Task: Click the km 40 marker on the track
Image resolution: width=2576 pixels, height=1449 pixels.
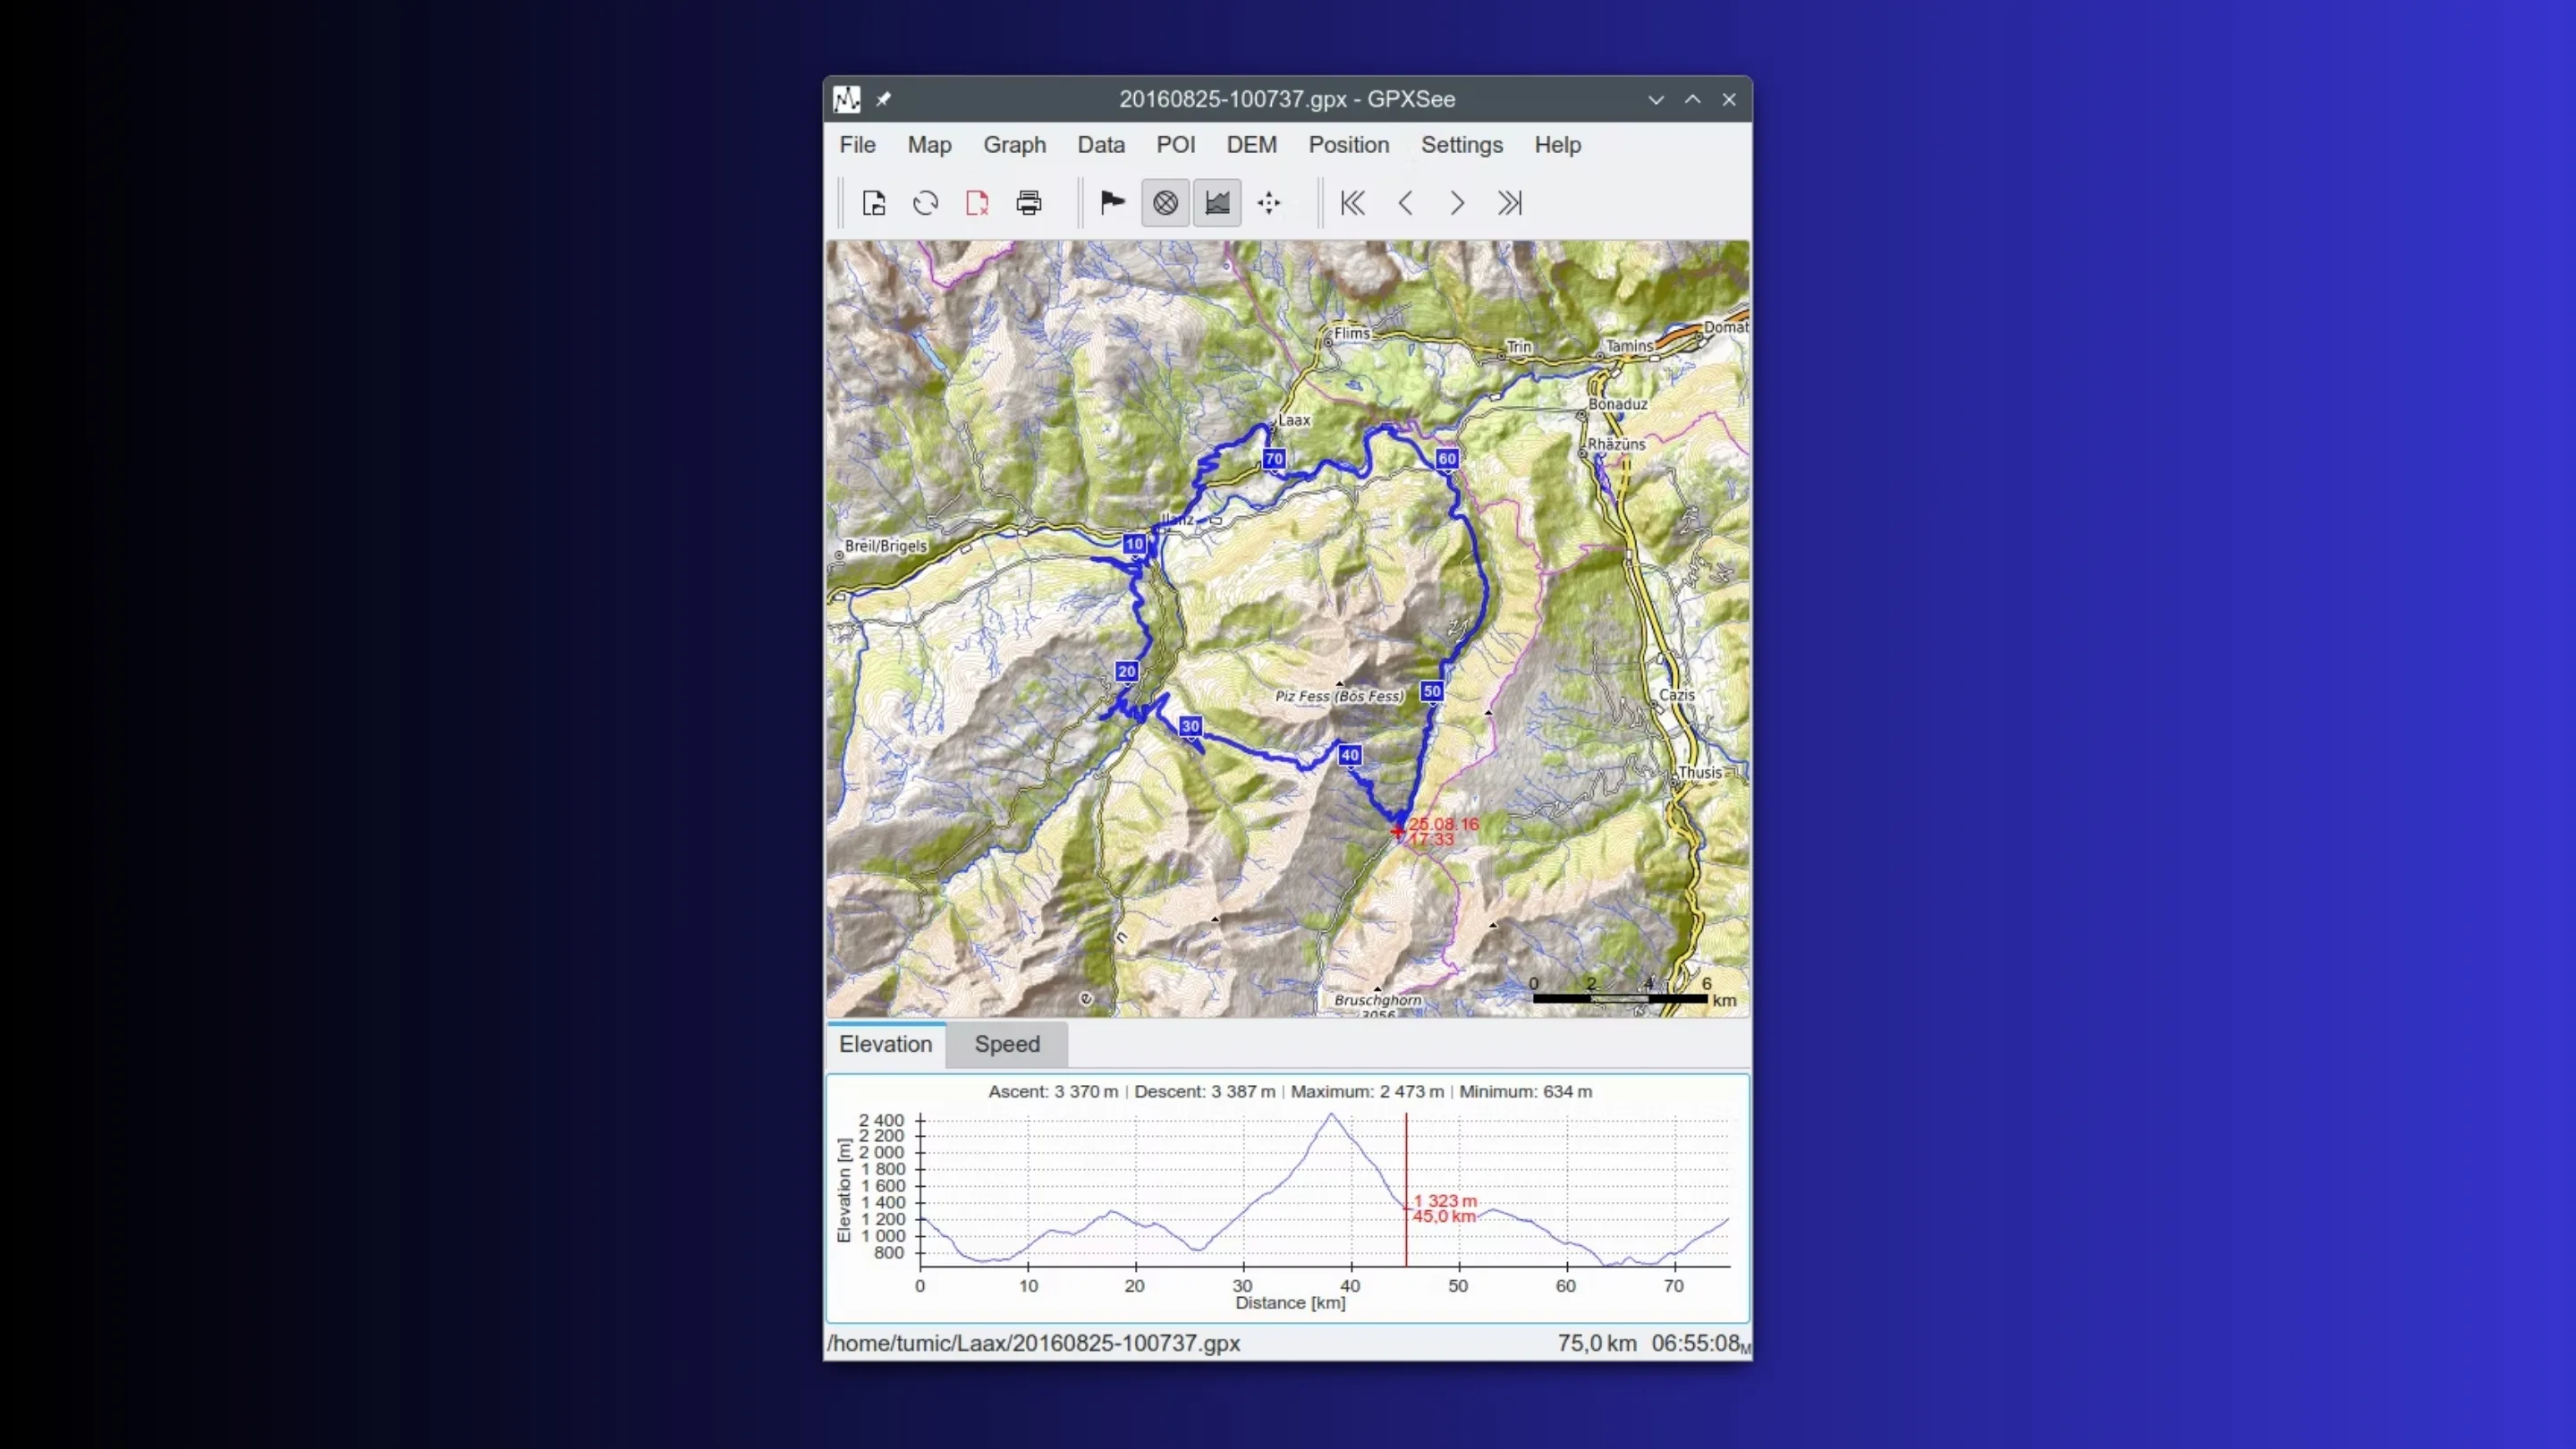Action: pos(1350,755)
